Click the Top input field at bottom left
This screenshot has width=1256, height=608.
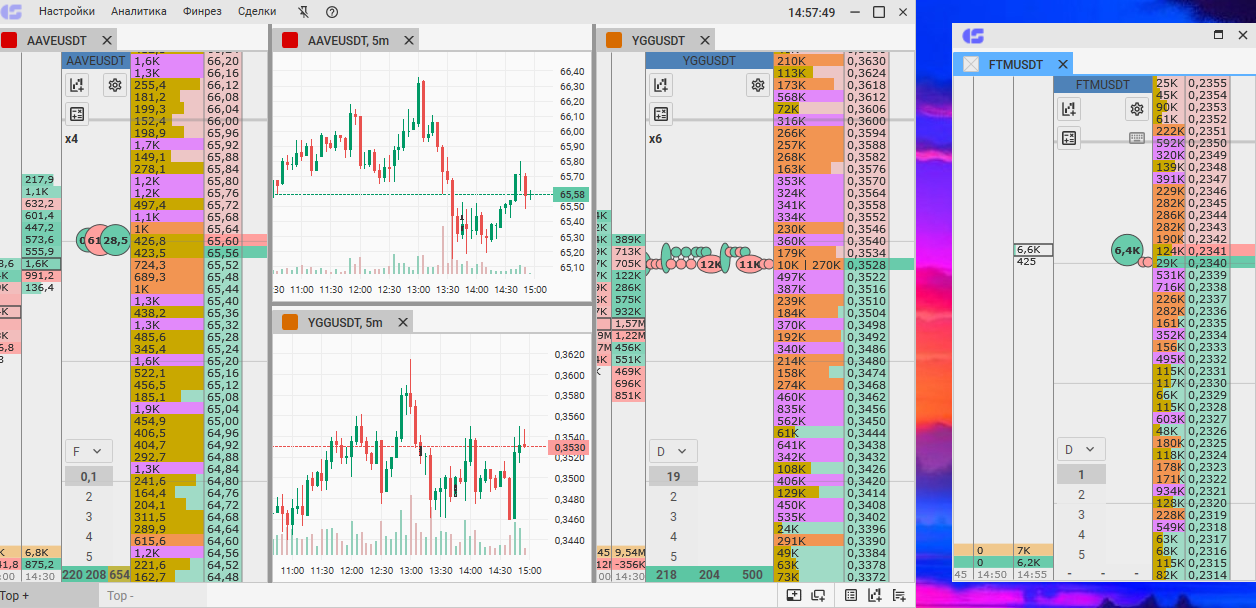153,595
